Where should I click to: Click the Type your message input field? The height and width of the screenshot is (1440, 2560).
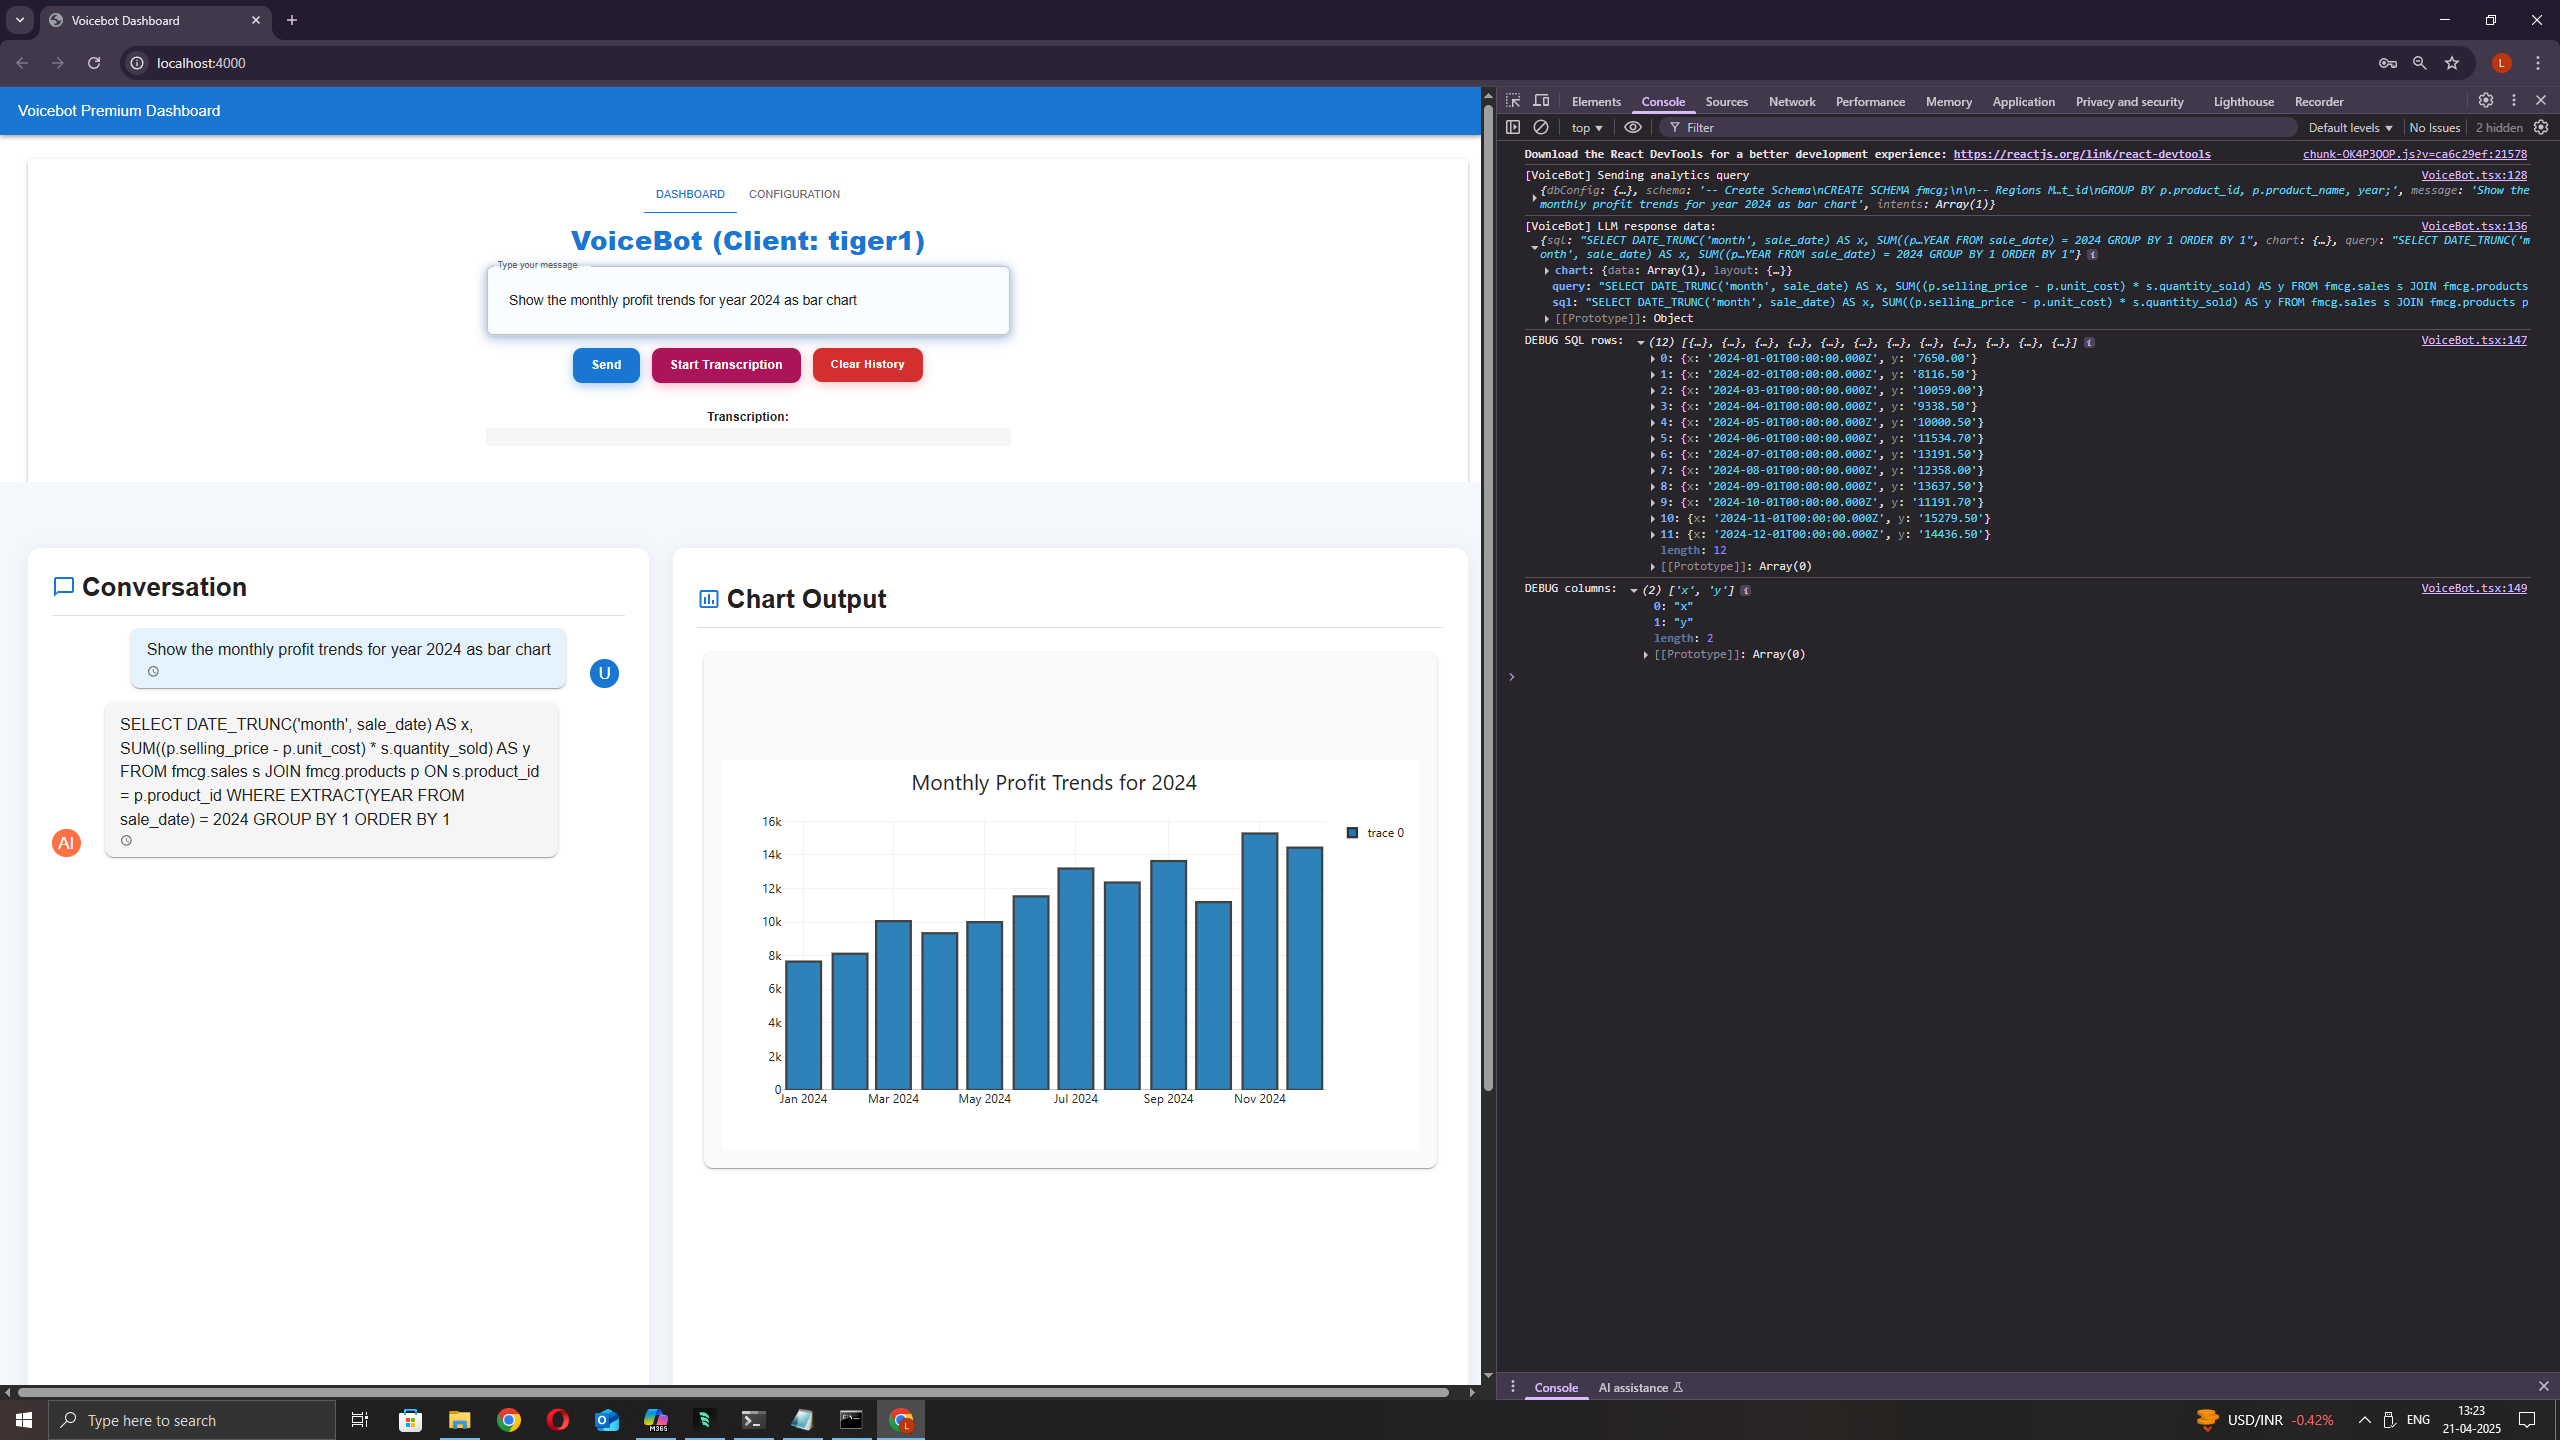coord(748,300)
